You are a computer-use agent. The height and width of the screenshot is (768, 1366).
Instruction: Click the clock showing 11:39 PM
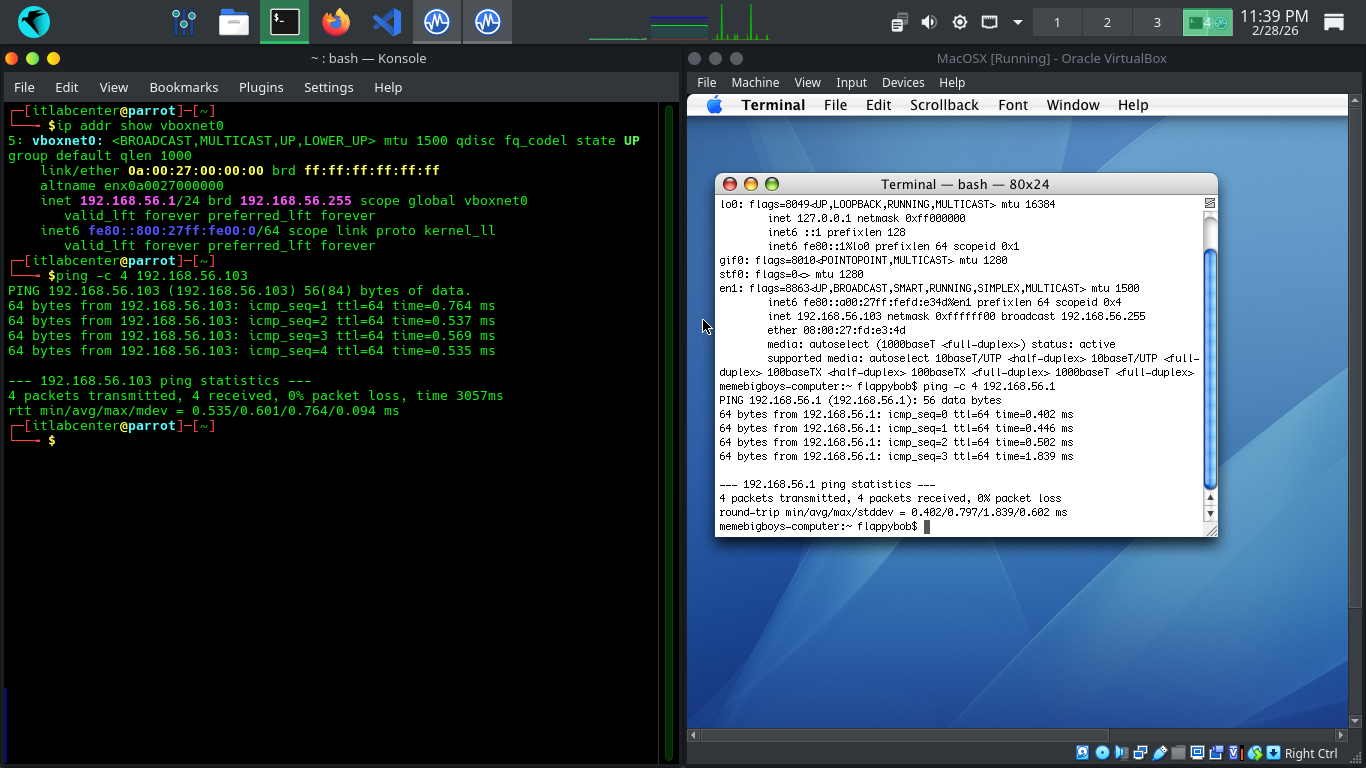pyautogui.click(x=1274, y=22)
